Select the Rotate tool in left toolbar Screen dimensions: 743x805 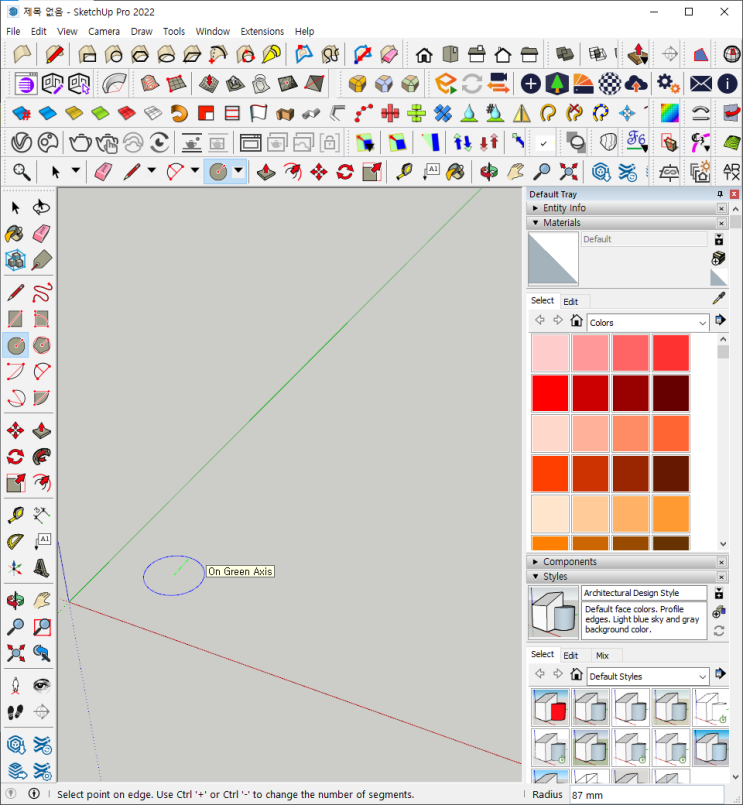tap(15, 456)
